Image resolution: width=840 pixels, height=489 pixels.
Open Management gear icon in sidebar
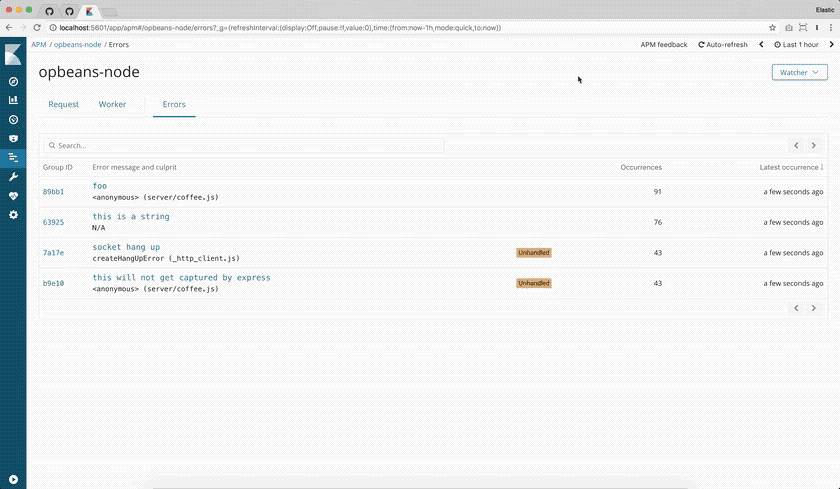click(x=13, y=215)
